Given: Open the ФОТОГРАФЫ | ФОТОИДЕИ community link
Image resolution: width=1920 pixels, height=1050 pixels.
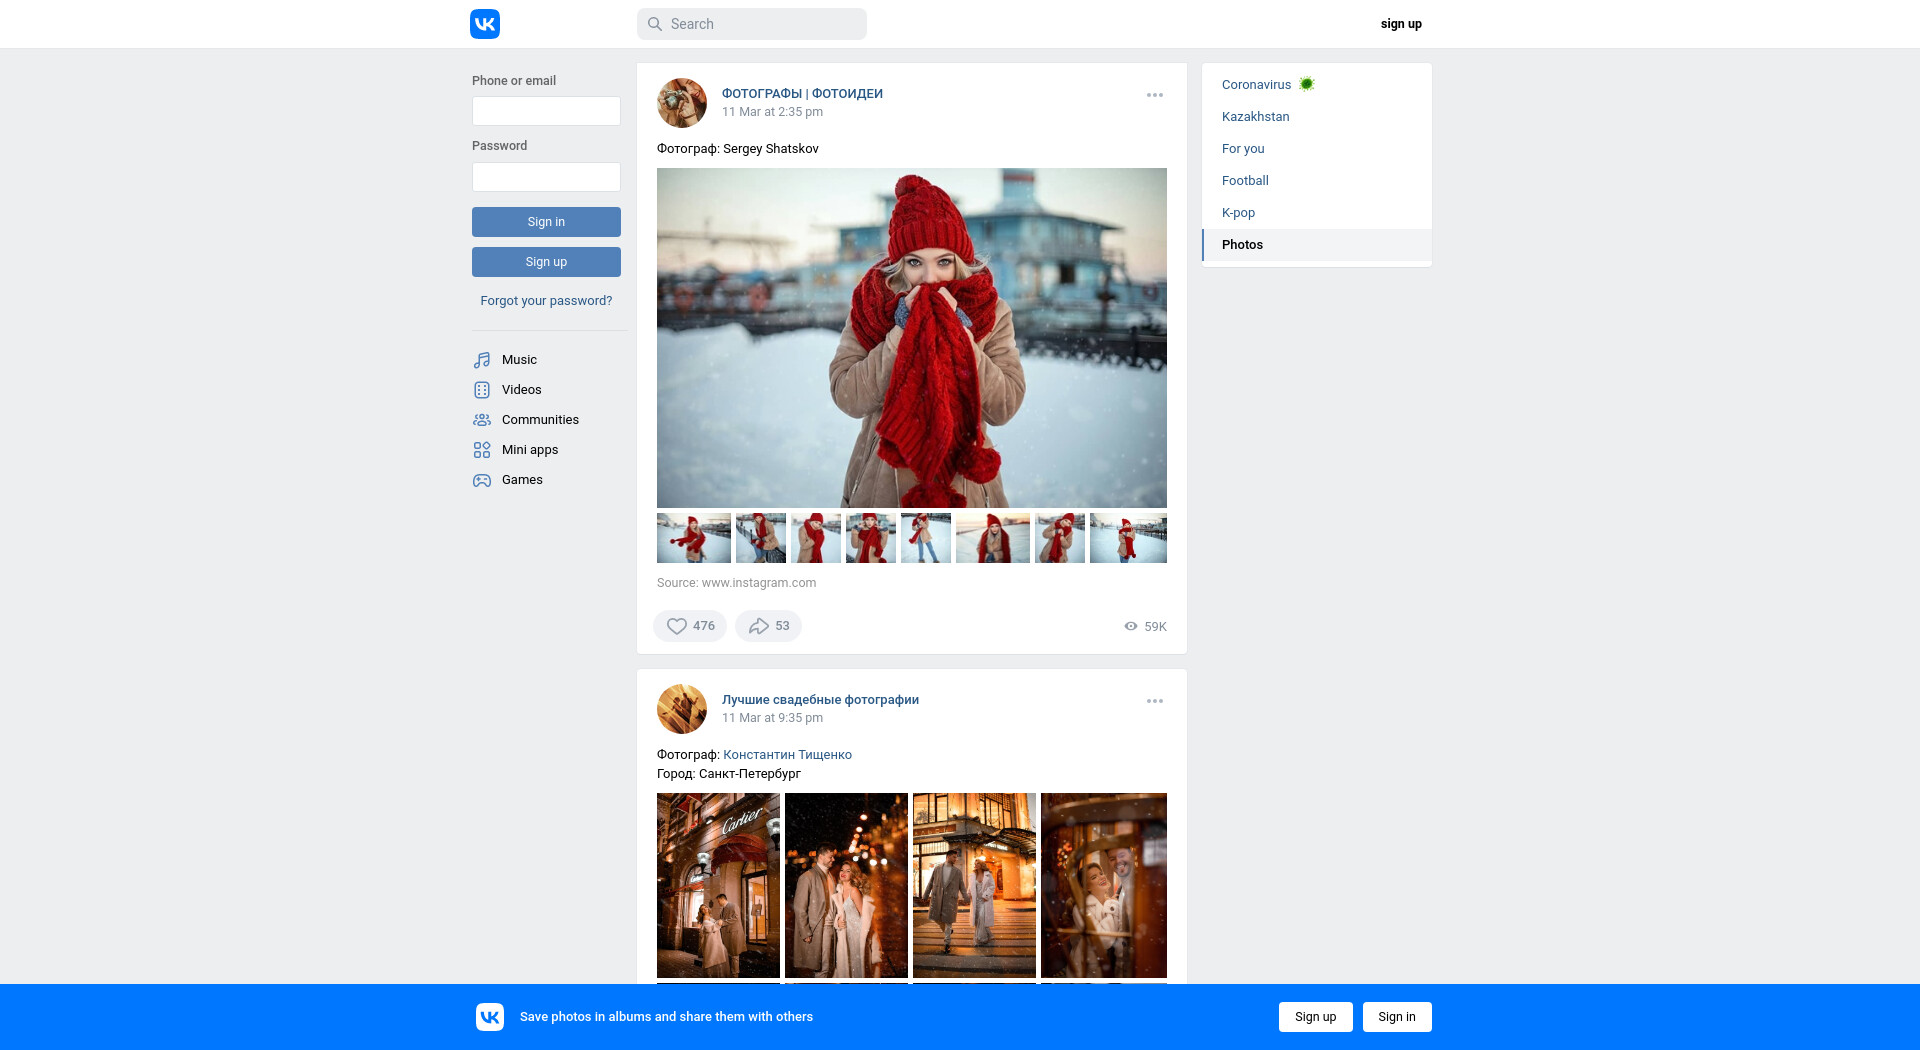Looking at the screenshot, I should (802, 94).
